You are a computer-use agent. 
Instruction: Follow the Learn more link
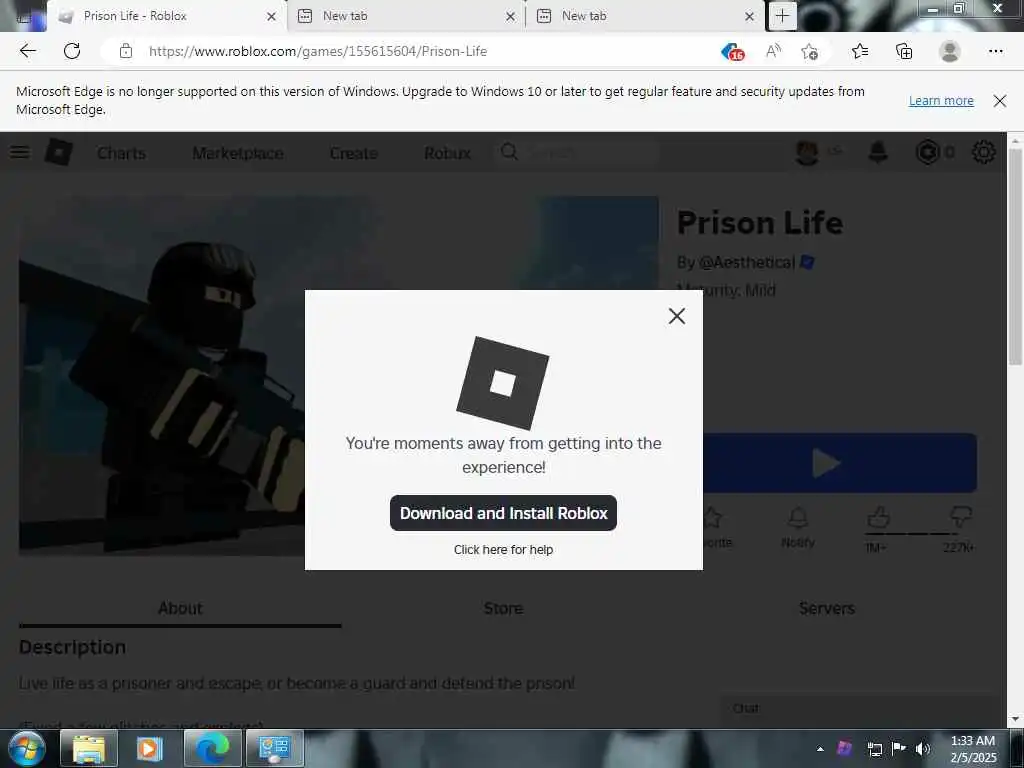pyautogui.click(x=941, y=101)
